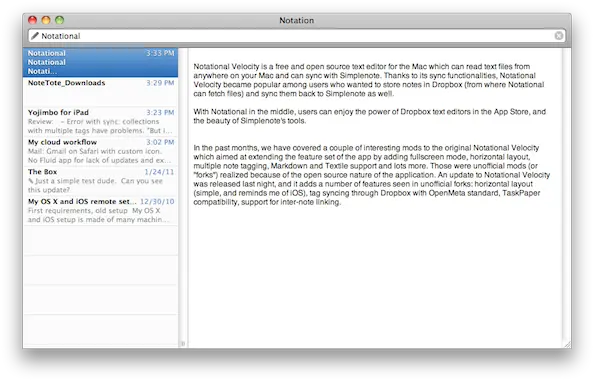Select the My cloud workflow note

point(101,151)
